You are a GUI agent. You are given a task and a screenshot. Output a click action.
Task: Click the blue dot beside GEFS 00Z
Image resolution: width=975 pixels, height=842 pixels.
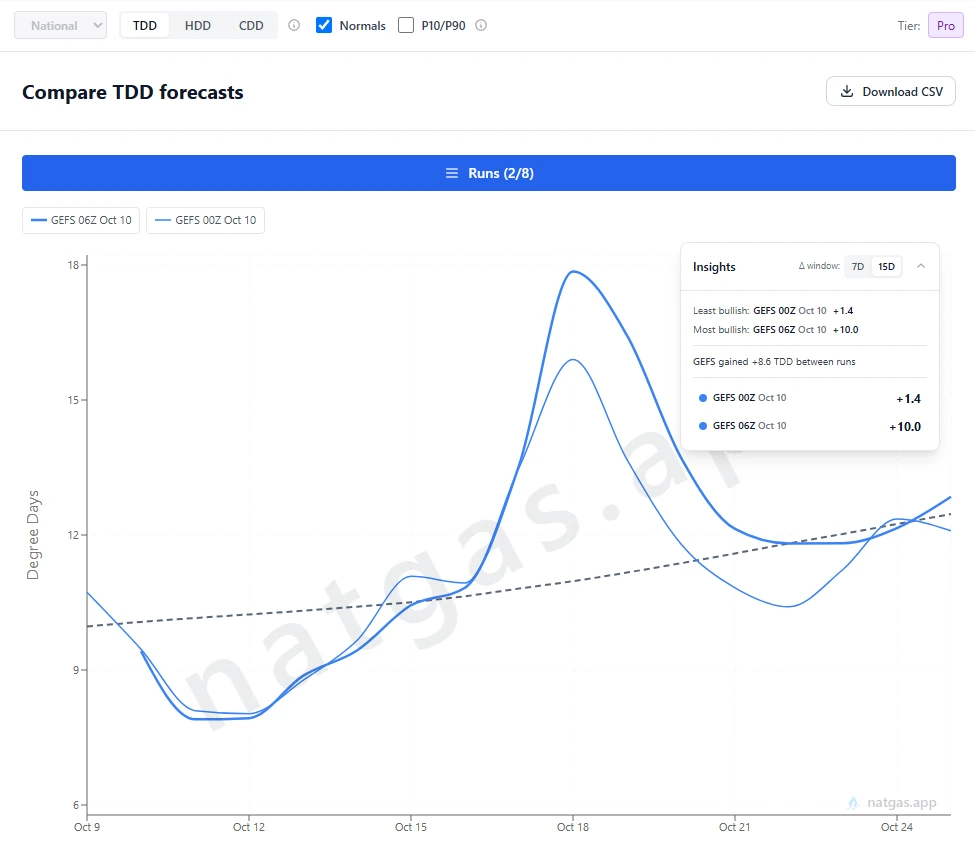coord(703,398)
